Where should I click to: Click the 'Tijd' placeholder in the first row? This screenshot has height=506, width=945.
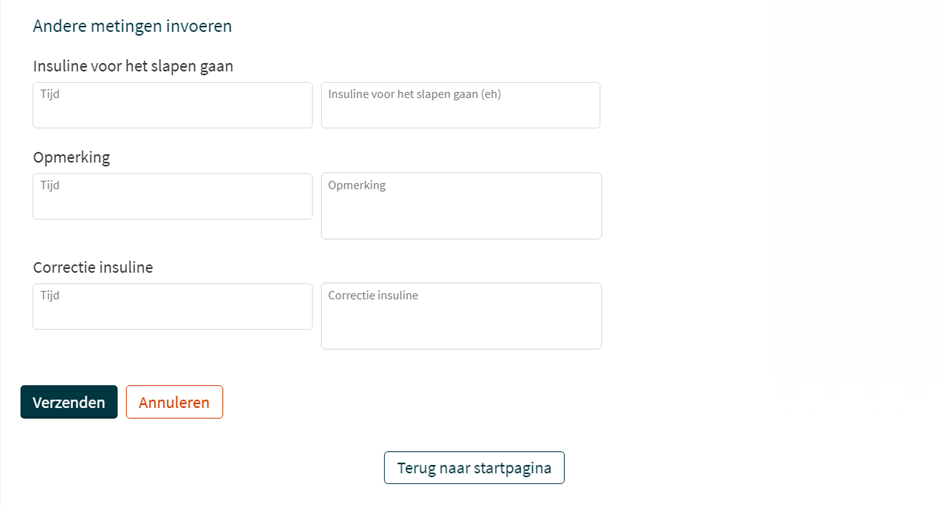pyautogui.click(x=50, y=94)
